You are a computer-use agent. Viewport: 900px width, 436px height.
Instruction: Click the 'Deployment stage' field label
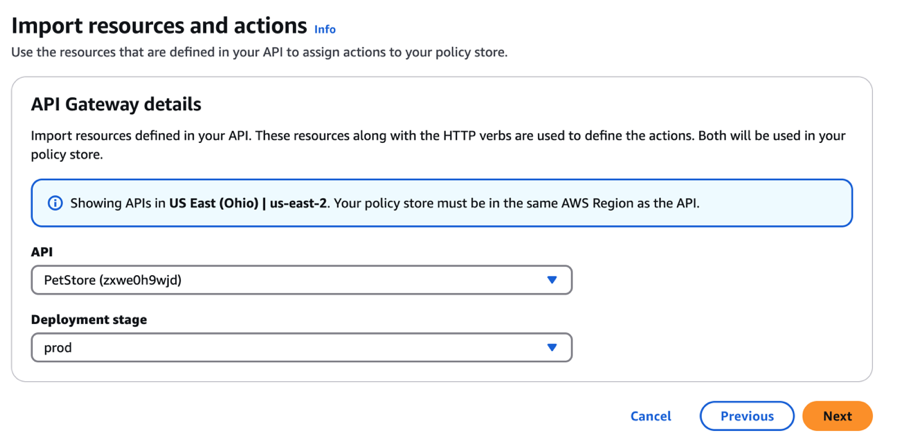[x=89, y=320]
